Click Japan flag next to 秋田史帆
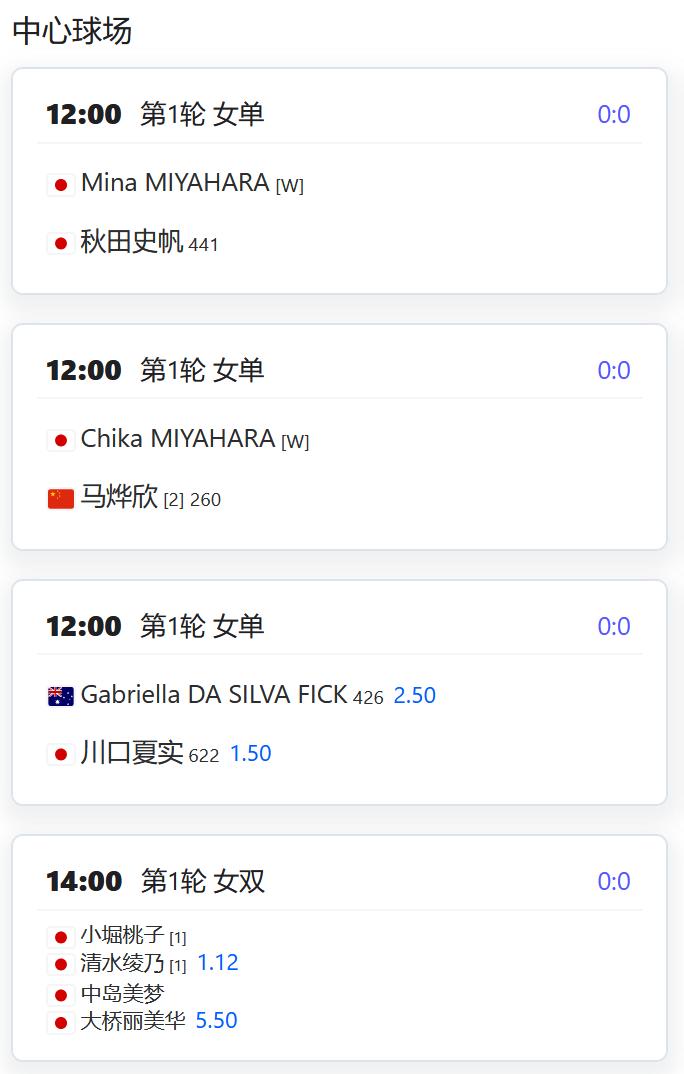 [x=61, y=243]
